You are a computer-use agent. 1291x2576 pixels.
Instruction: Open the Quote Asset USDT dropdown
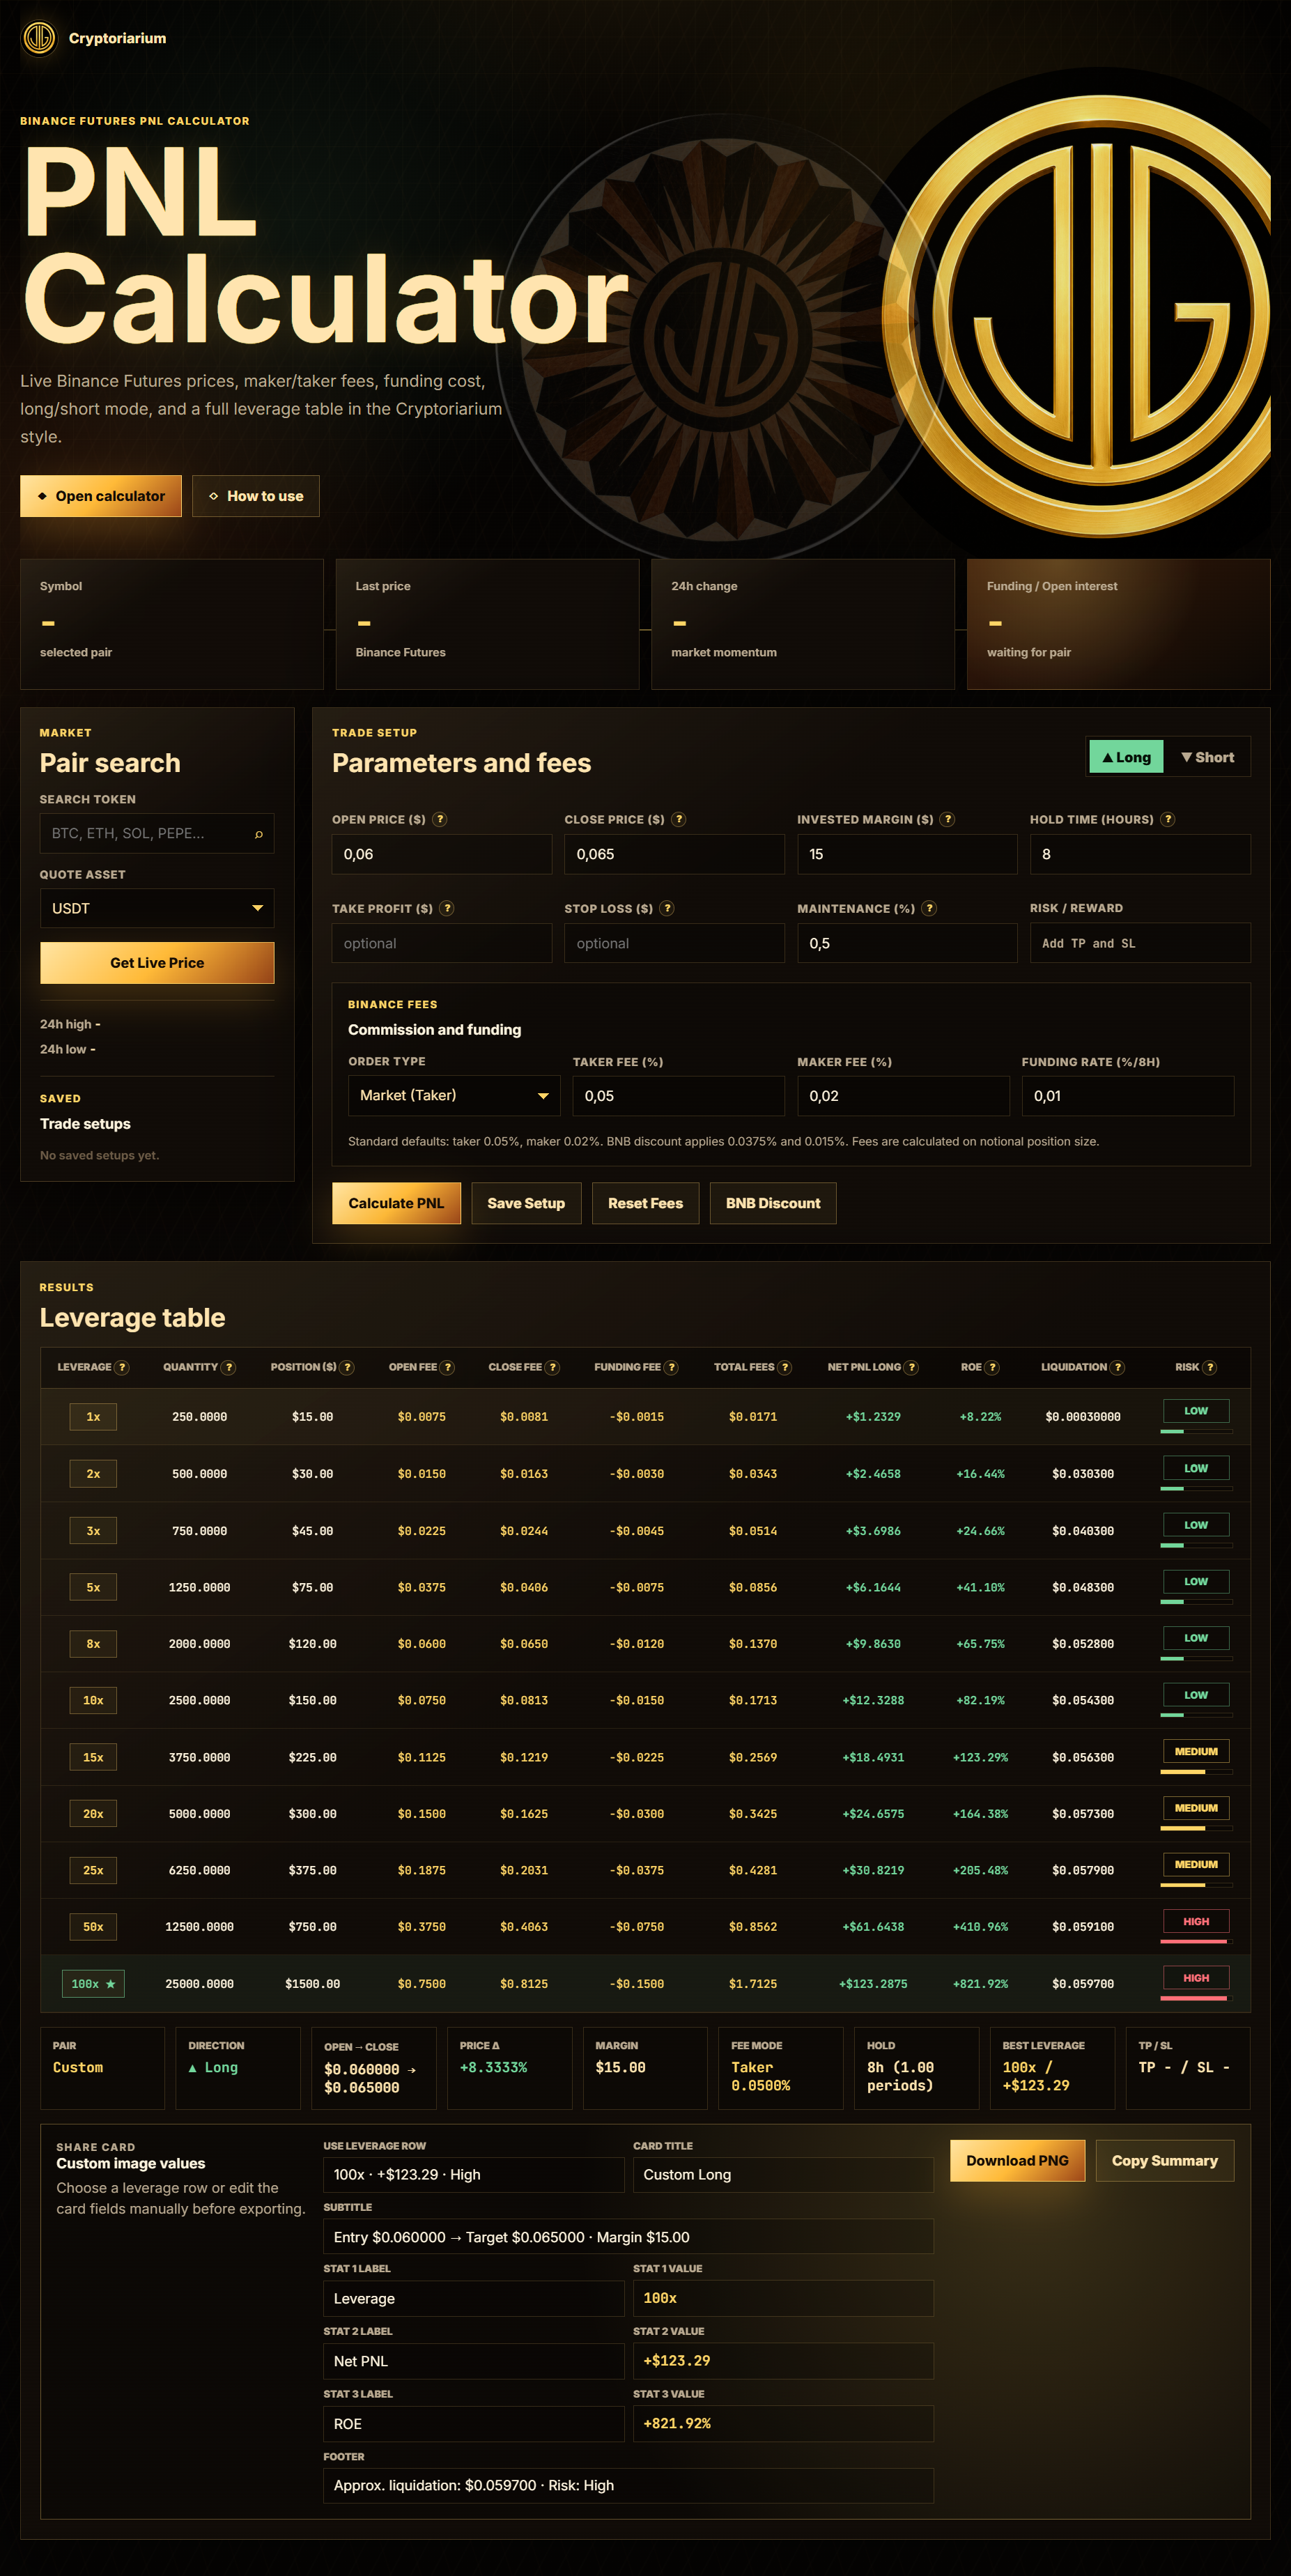(x=157, y=908)
